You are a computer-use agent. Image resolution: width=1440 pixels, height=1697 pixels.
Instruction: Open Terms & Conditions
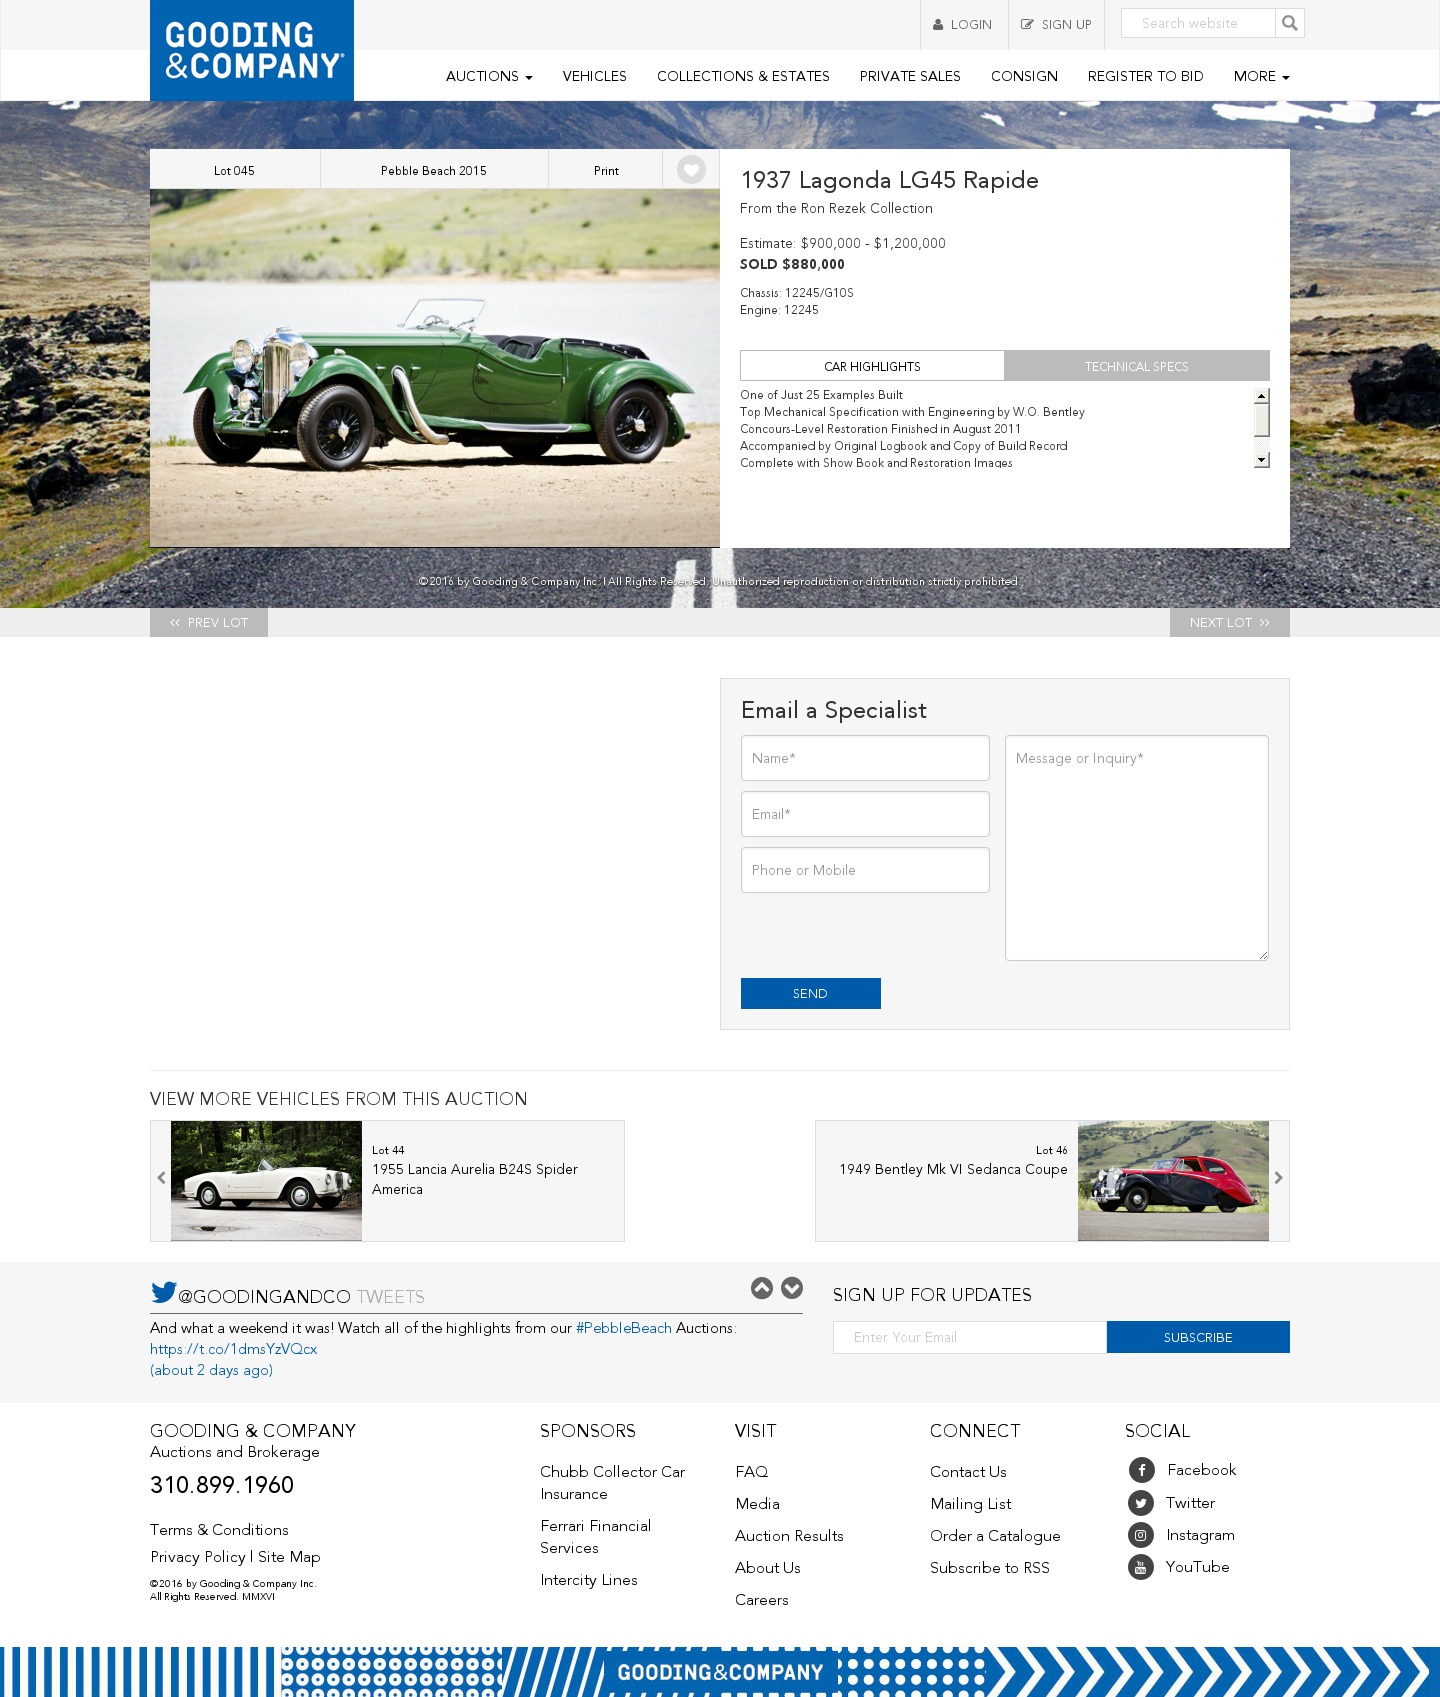coord(219,1530)
